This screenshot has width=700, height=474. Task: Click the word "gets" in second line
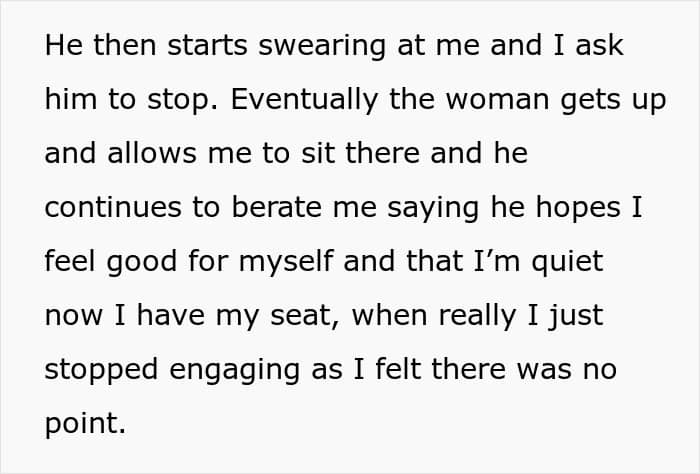click(590, 101)
